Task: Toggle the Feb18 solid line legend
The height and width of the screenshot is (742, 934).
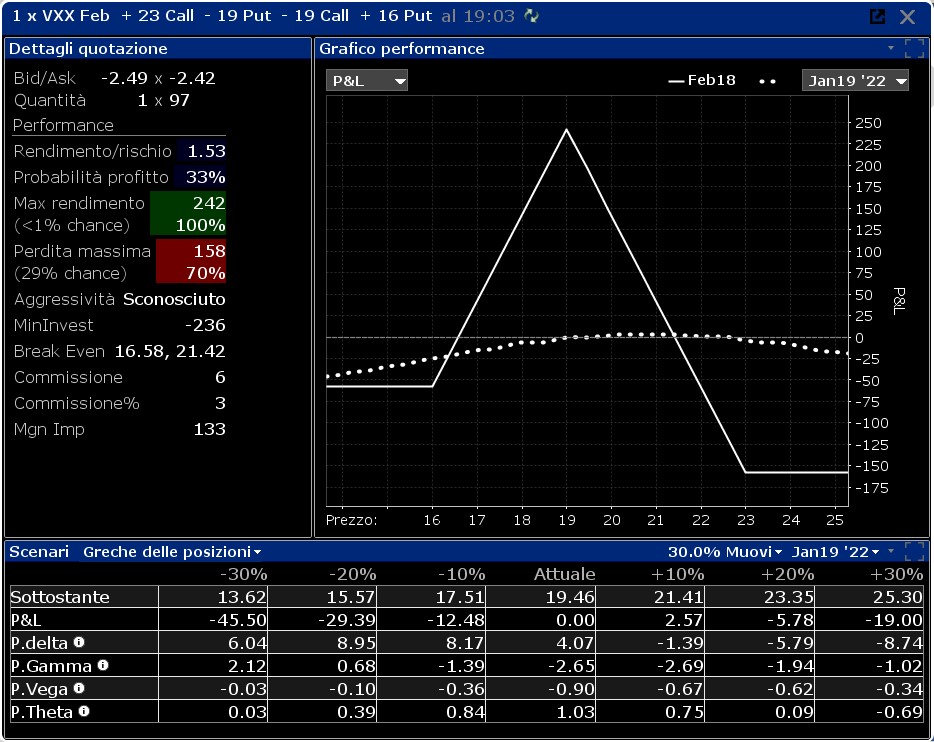Action: (x=702, y=80)
